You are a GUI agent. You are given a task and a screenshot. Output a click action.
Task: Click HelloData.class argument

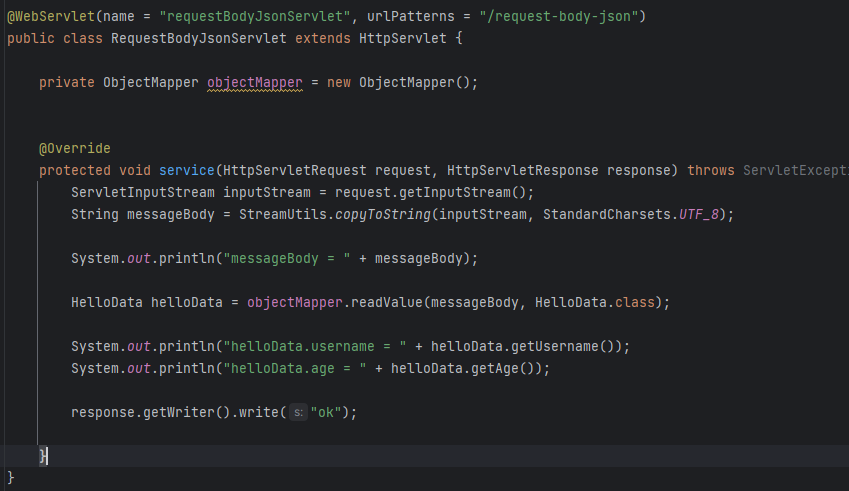point(595,303)
